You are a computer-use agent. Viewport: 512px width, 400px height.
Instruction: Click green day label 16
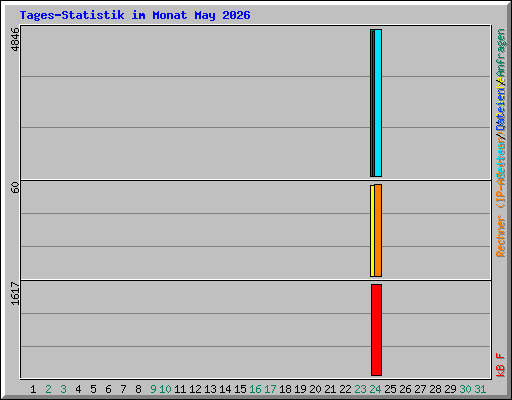coord(255,389)
